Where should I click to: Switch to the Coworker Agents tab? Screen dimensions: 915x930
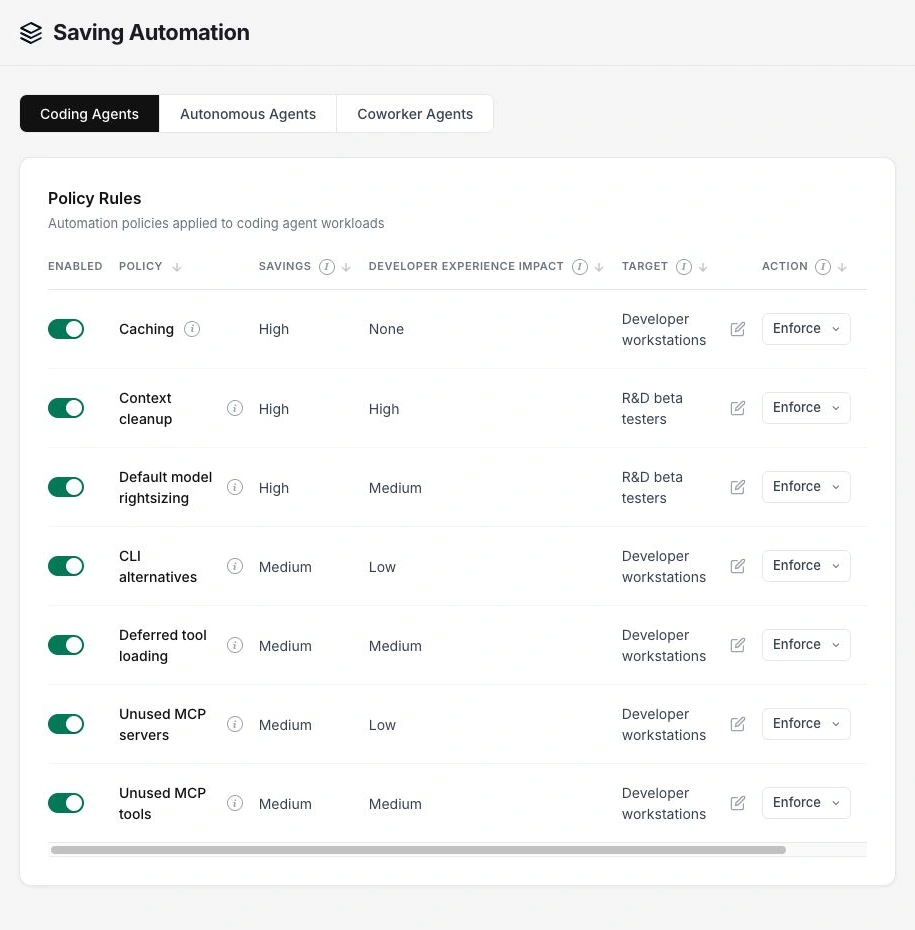(415, 113)
